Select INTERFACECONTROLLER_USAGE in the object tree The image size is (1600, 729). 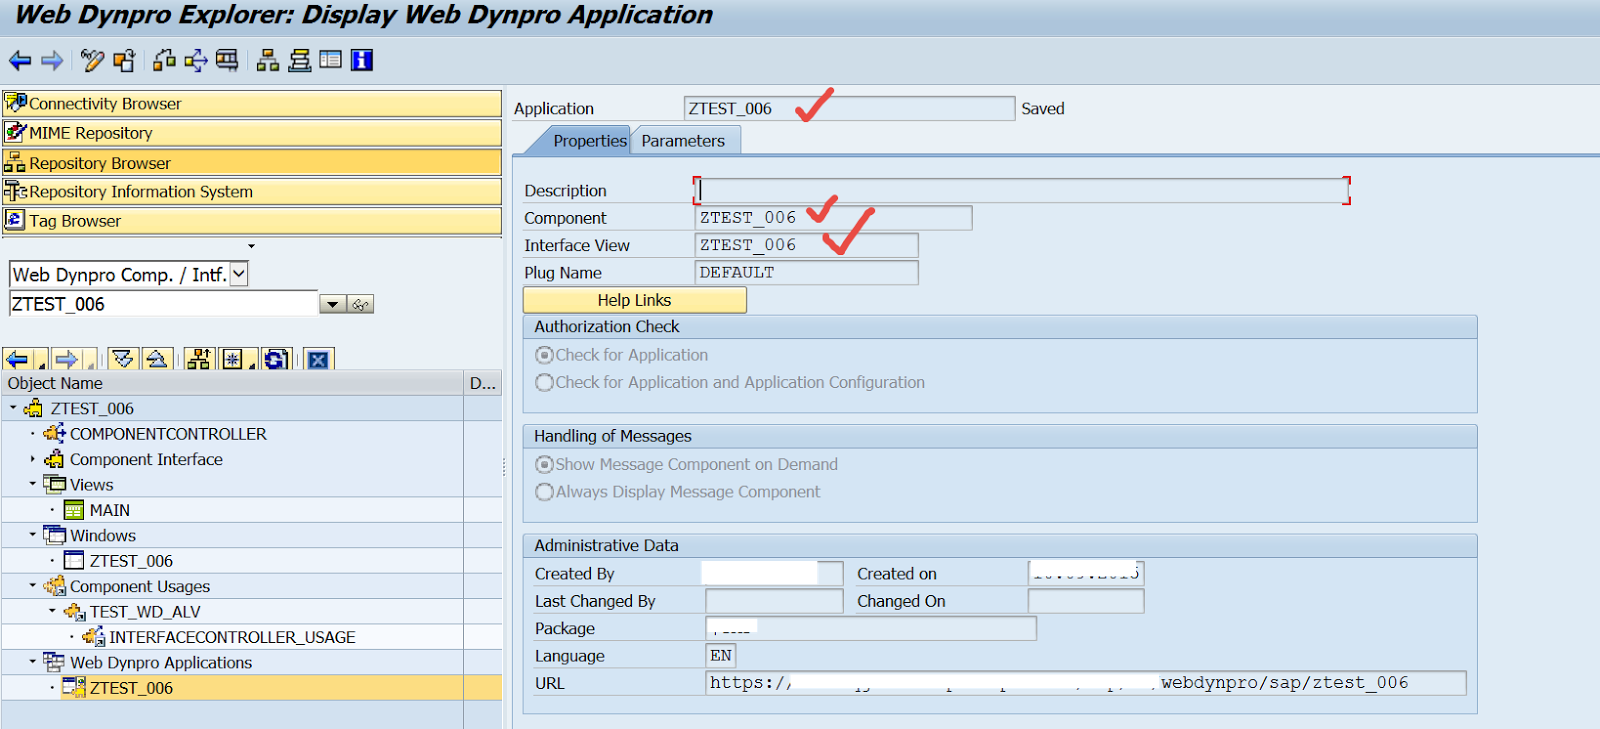[x=232, y=637]
